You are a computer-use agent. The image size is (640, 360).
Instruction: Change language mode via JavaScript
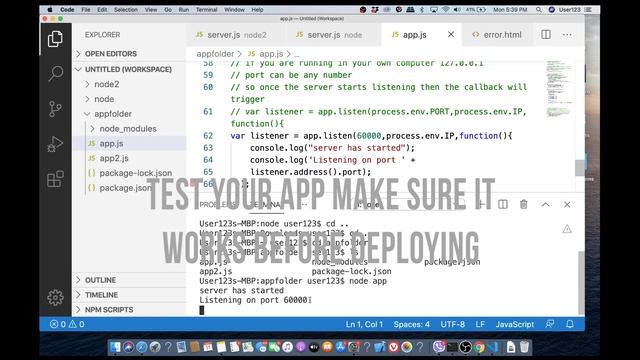click(x=515, y=324)
